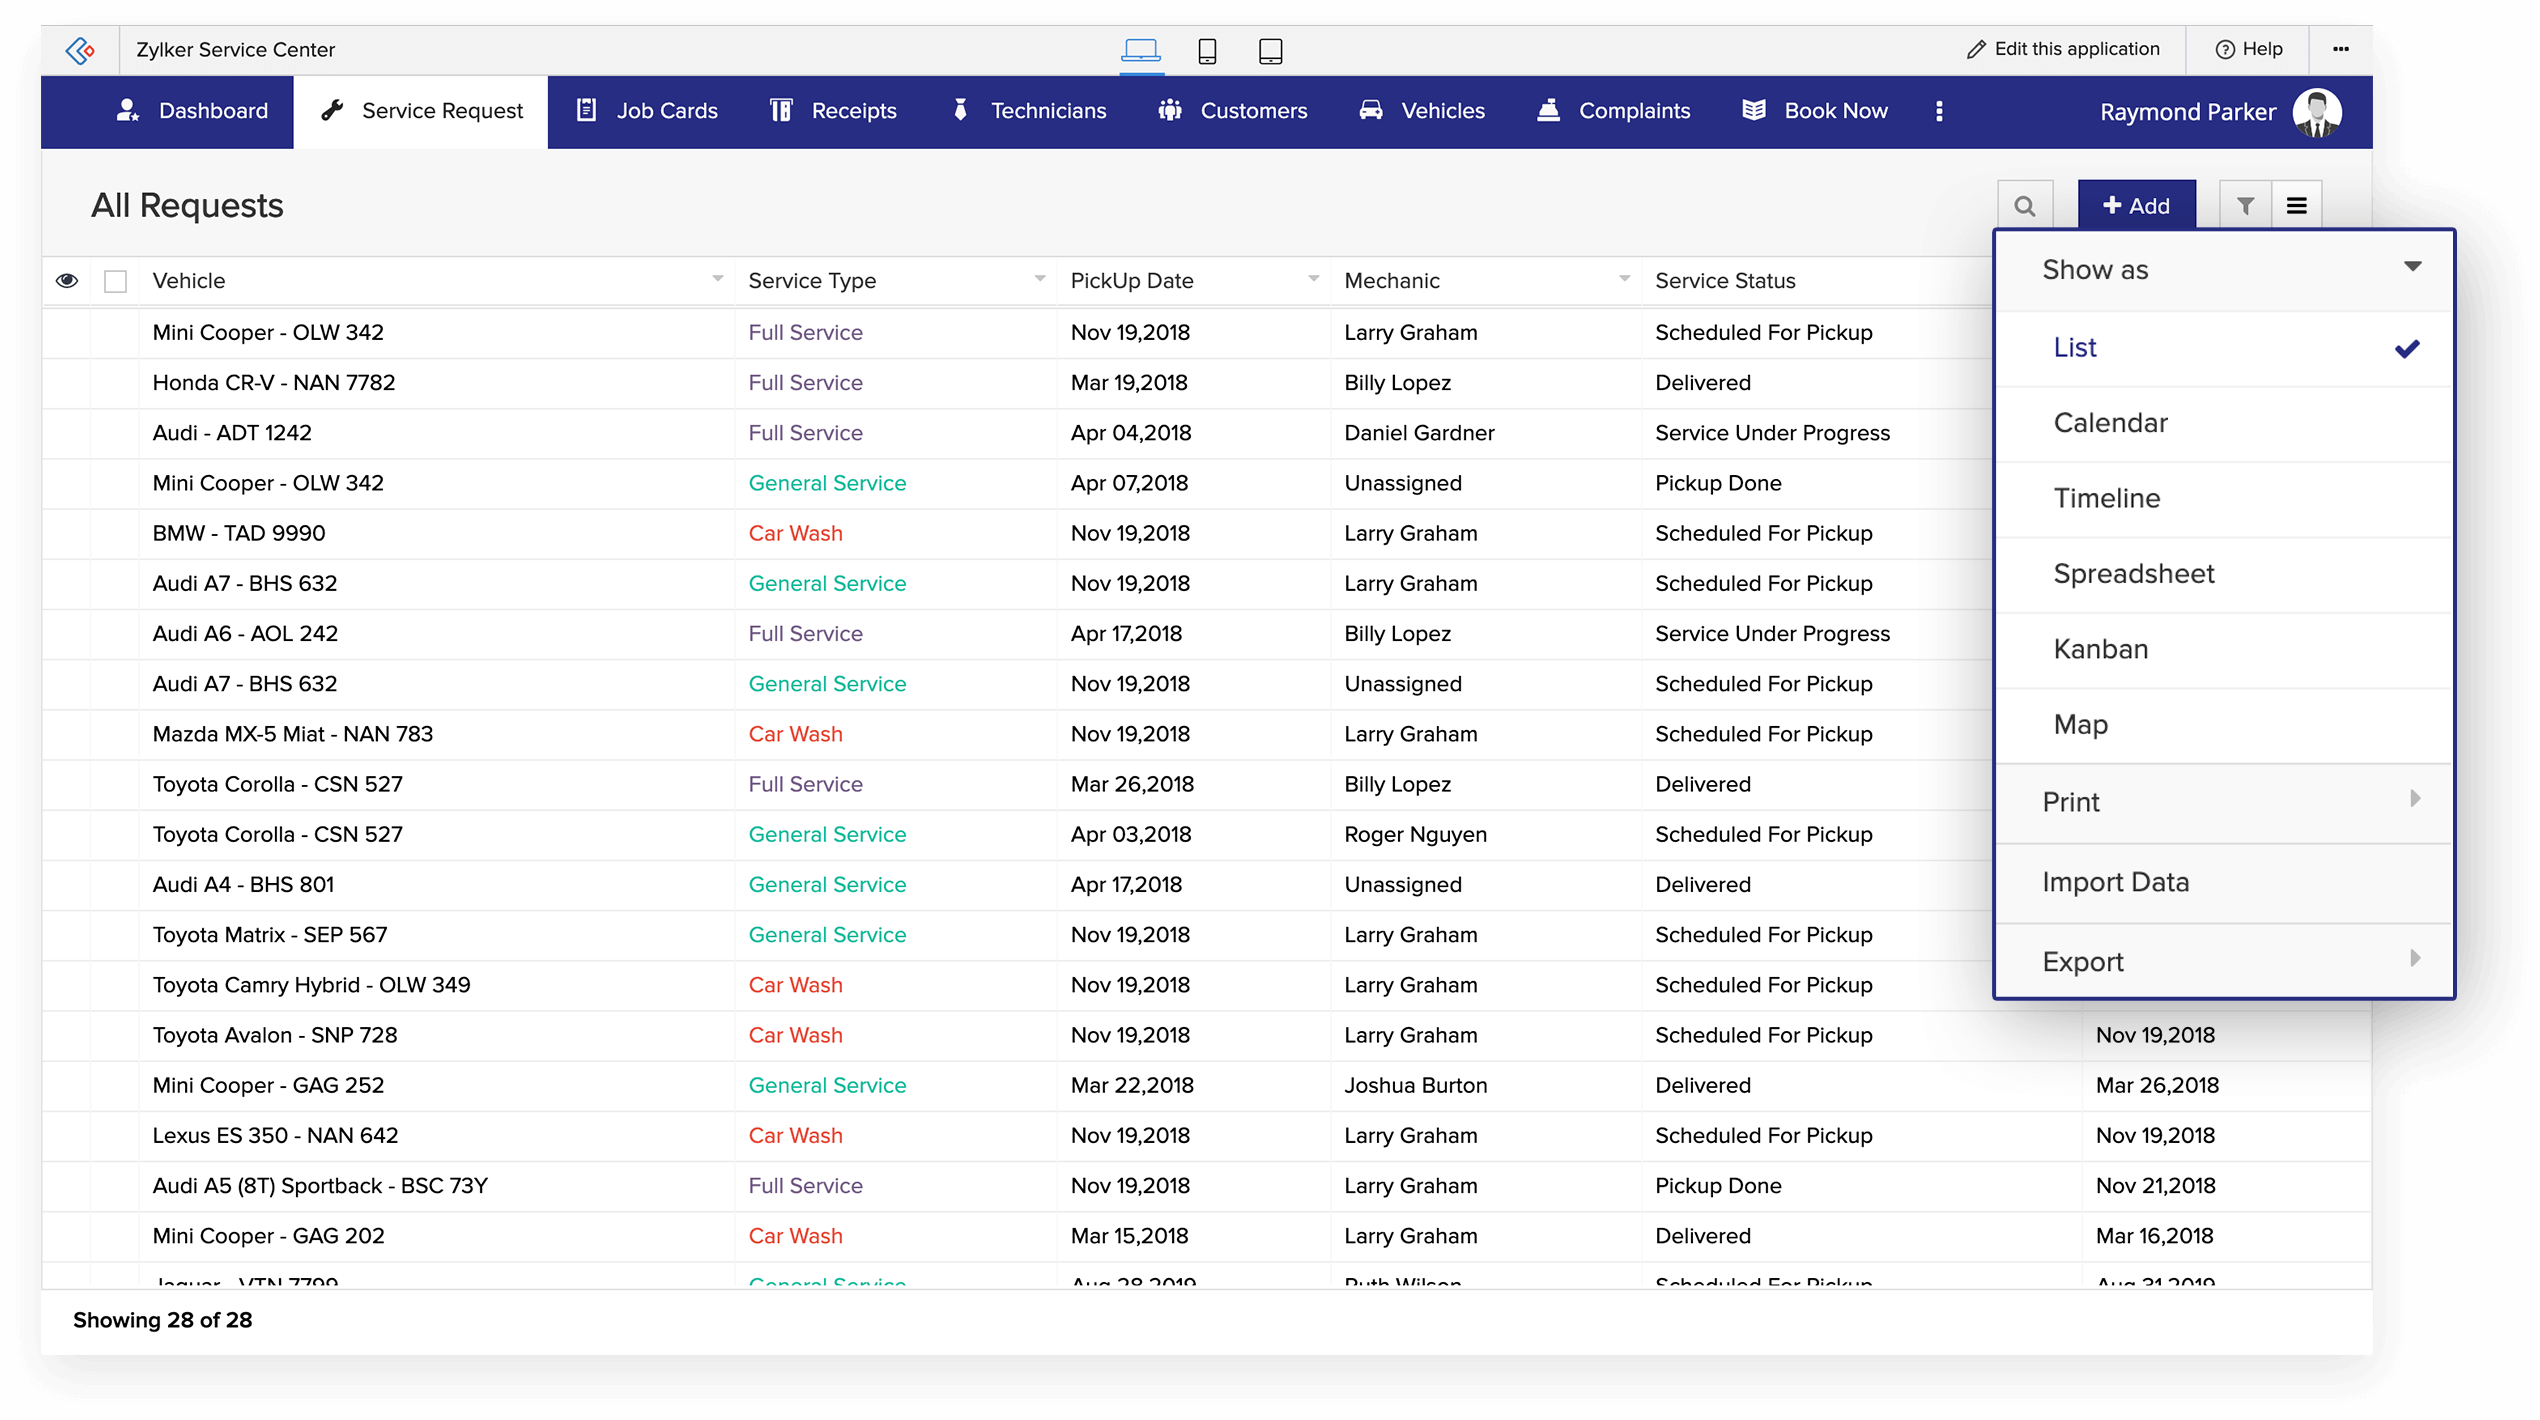Switch to tablet preview icon
The image size is (2540, 1420).
[x=1270, y=50]
